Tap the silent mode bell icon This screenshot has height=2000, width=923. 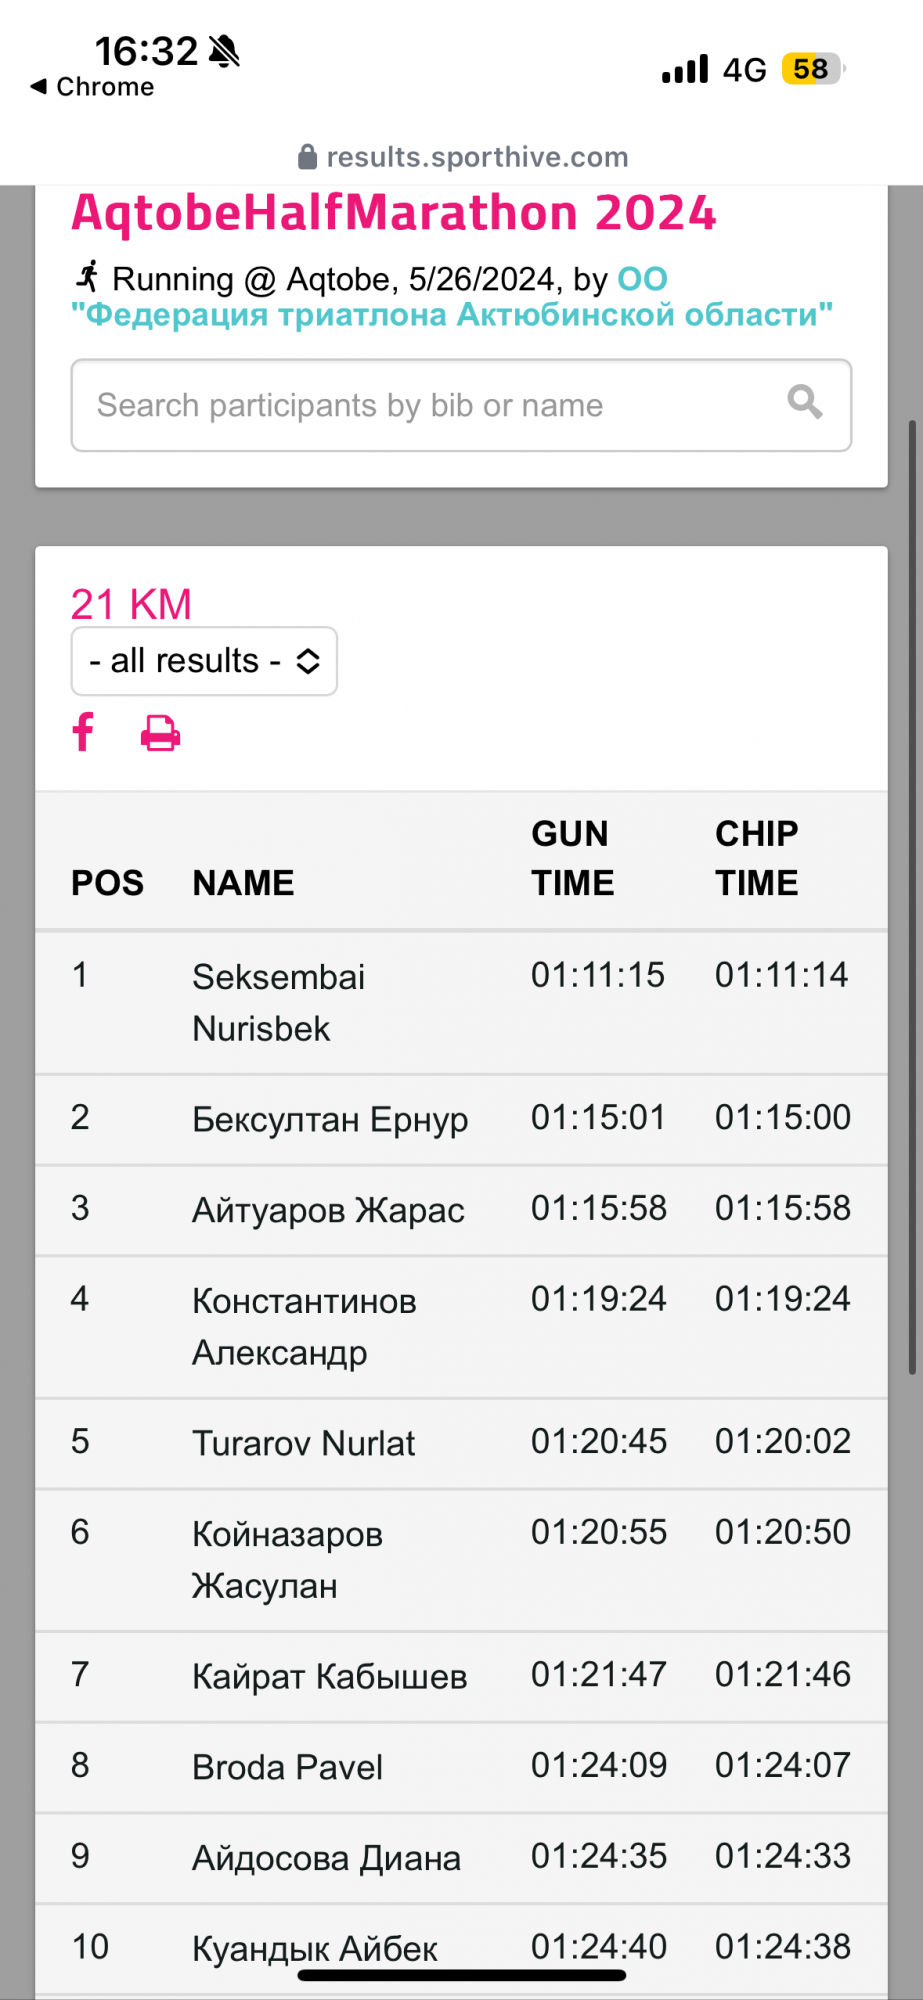click(225, 51)
